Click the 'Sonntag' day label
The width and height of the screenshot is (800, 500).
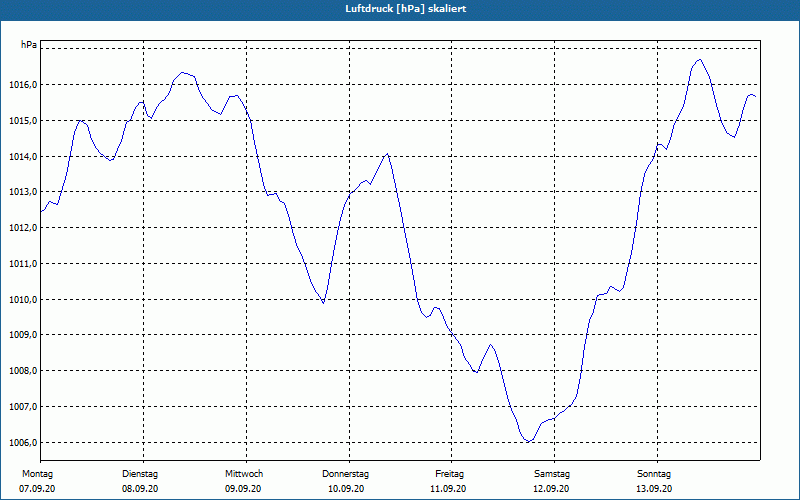click(x=654, y=474)
